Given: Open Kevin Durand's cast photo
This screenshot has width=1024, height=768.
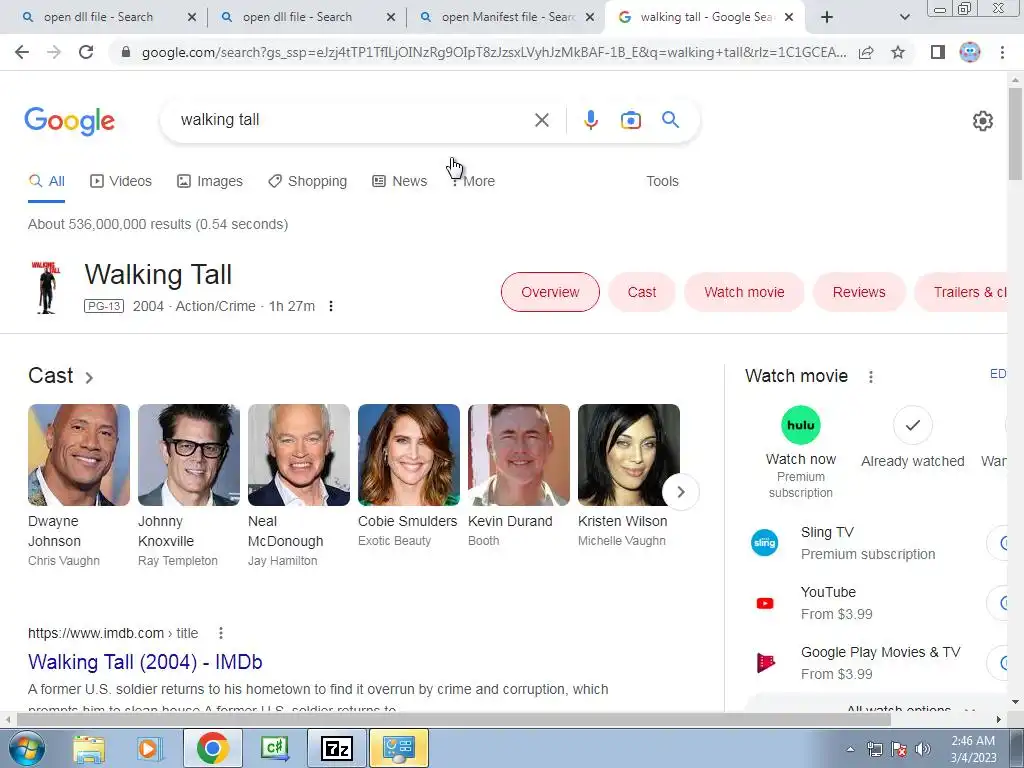Looking at the screenshot, I should [x=519, y=455].
